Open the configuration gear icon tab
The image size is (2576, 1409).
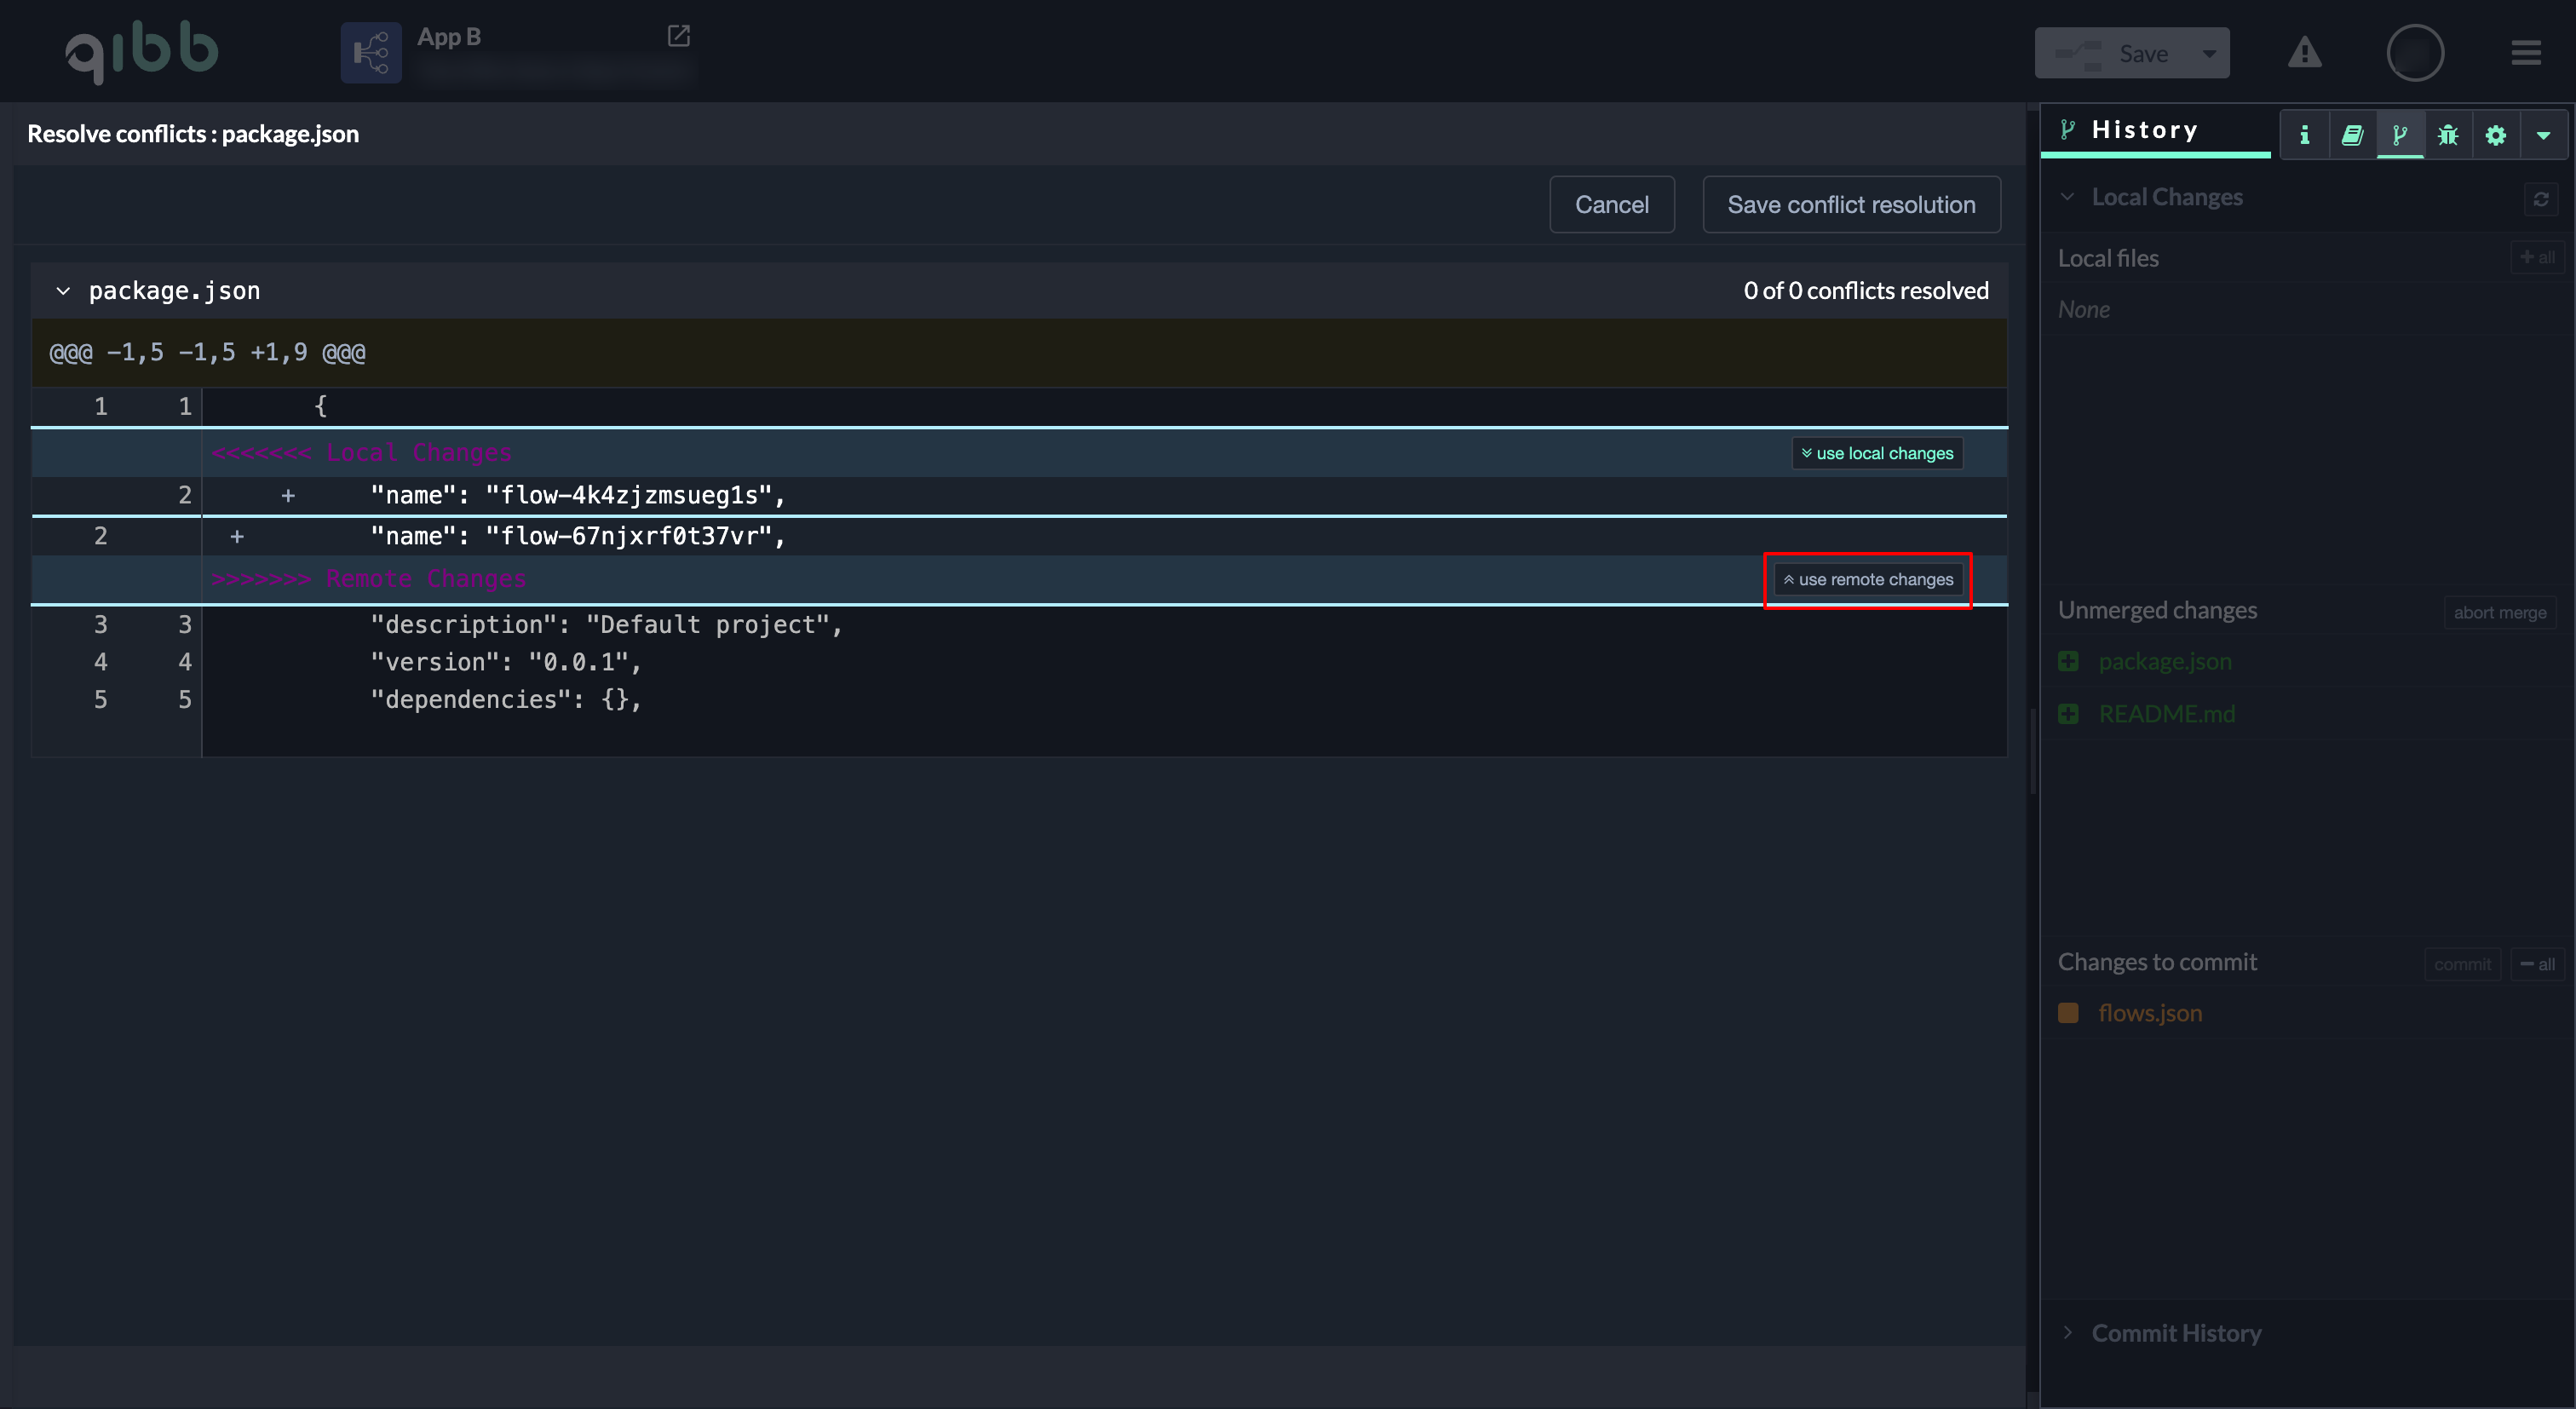click(x=2495, y=135)
